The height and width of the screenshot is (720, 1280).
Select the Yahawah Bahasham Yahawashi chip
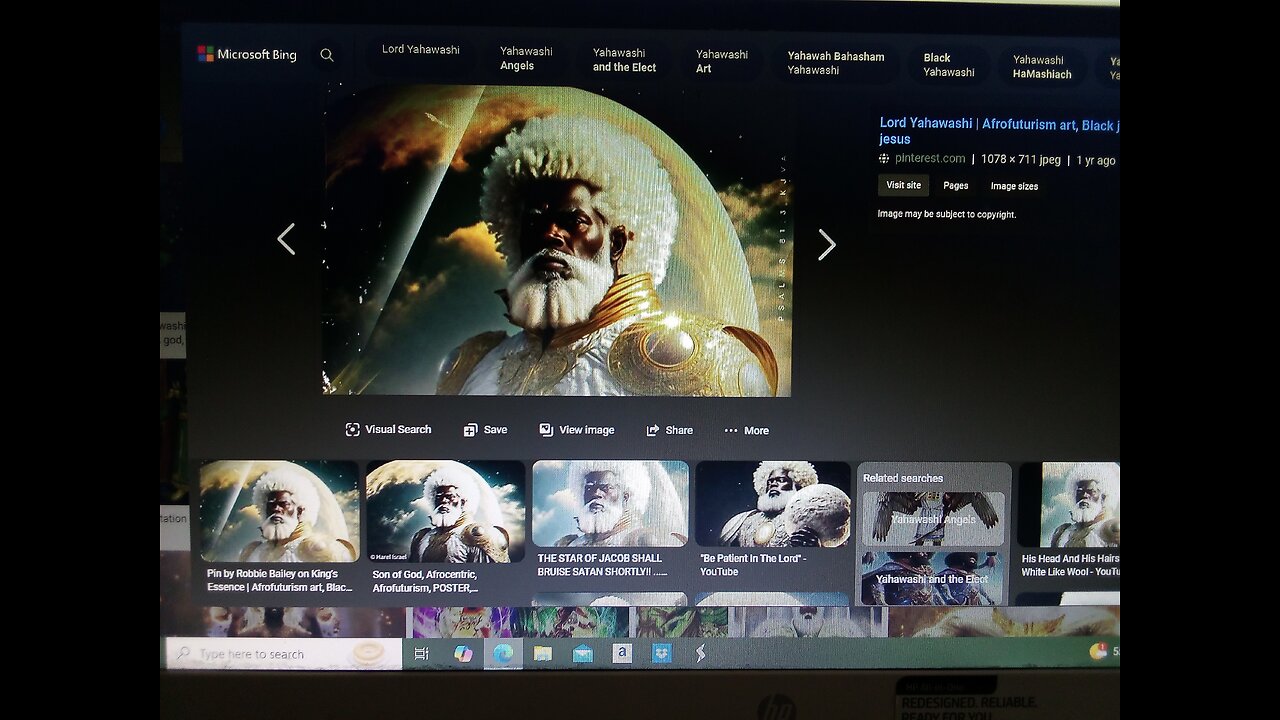tap(836, 63)
